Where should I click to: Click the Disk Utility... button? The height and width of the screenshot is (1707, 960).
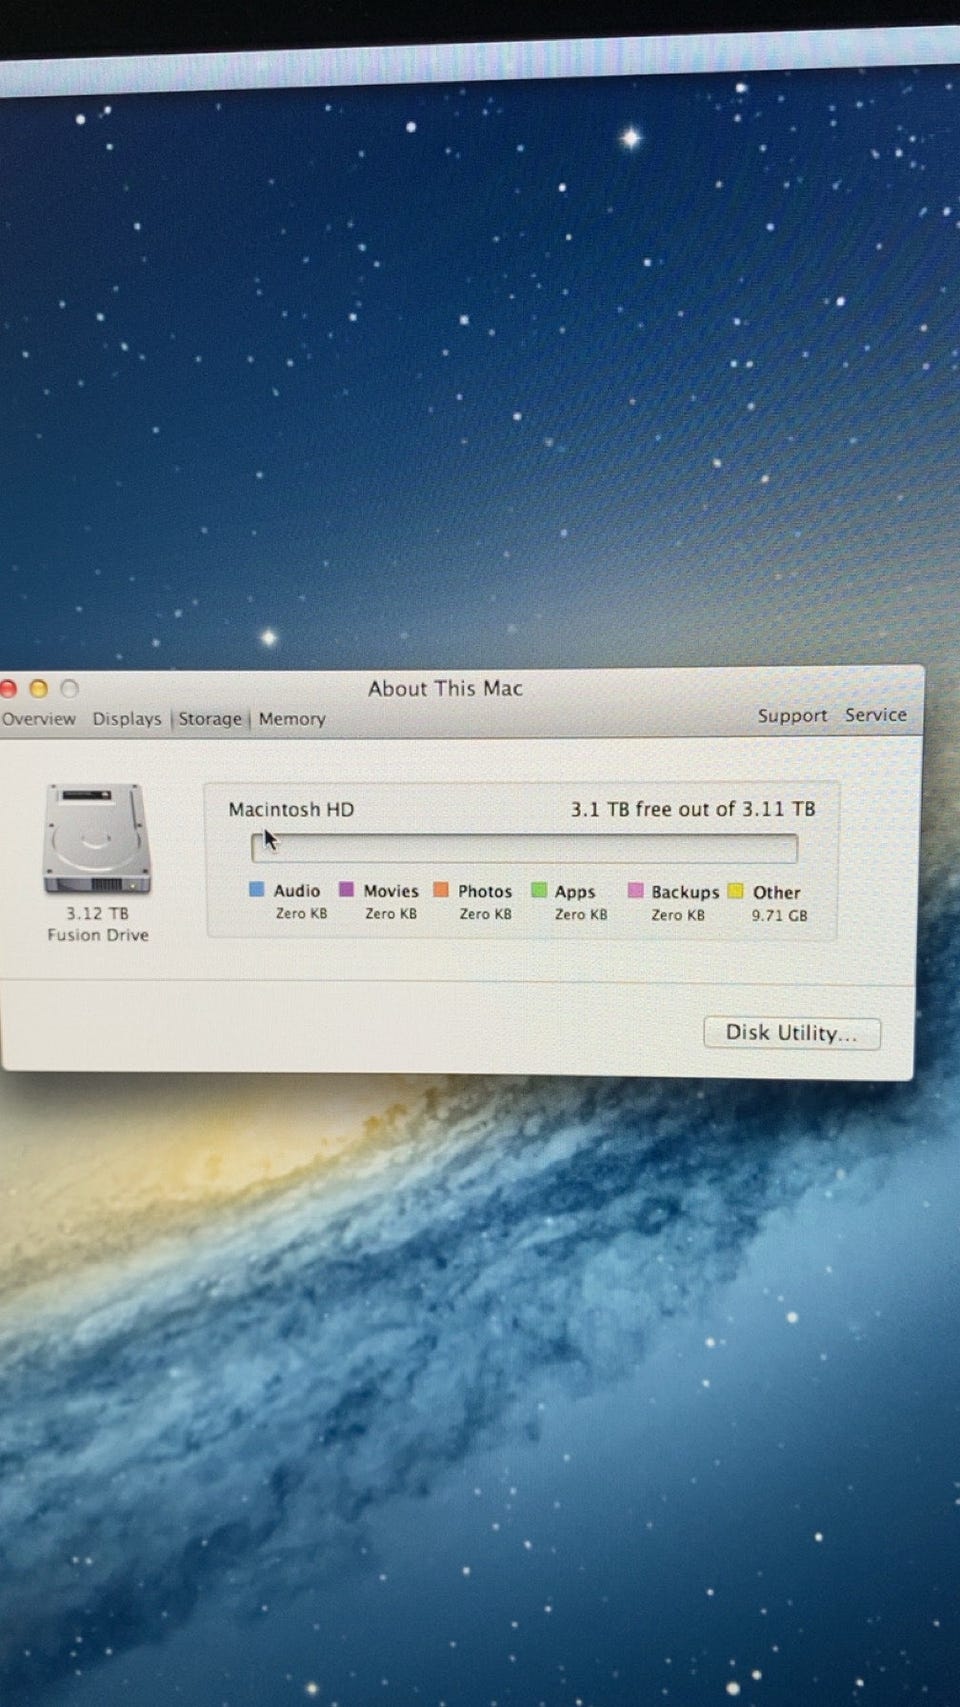point(792,1033)
